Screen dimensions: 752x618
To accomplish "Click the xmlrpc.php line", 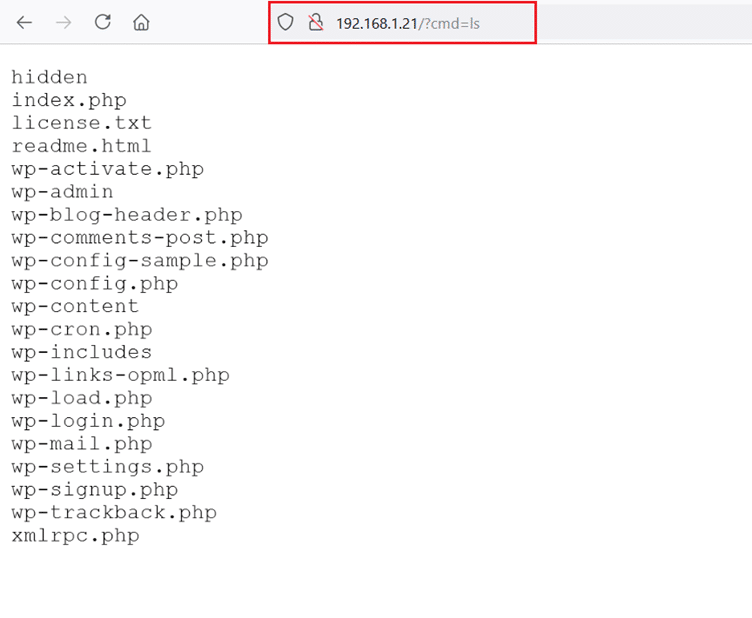I will pyautogui.click(x=75, y=537).
